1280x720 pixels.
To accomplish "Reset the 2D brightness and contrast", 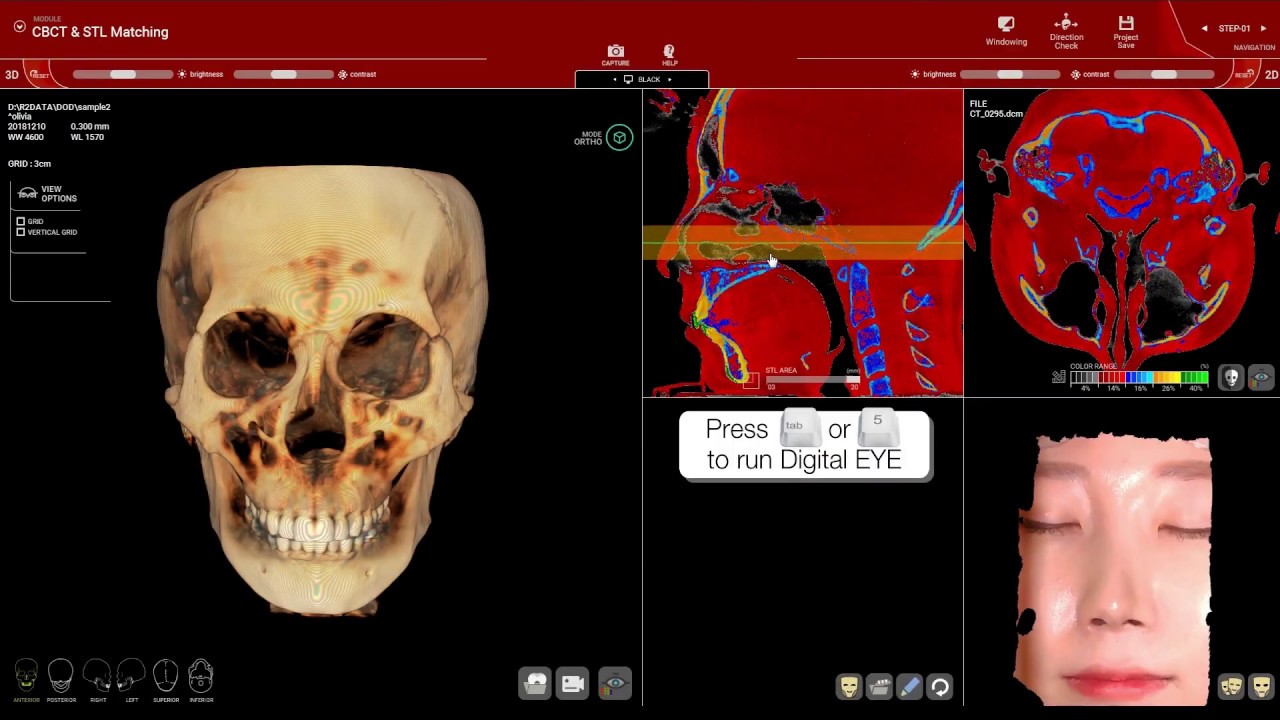I will pyautogui.click(x=1243, y=75).
